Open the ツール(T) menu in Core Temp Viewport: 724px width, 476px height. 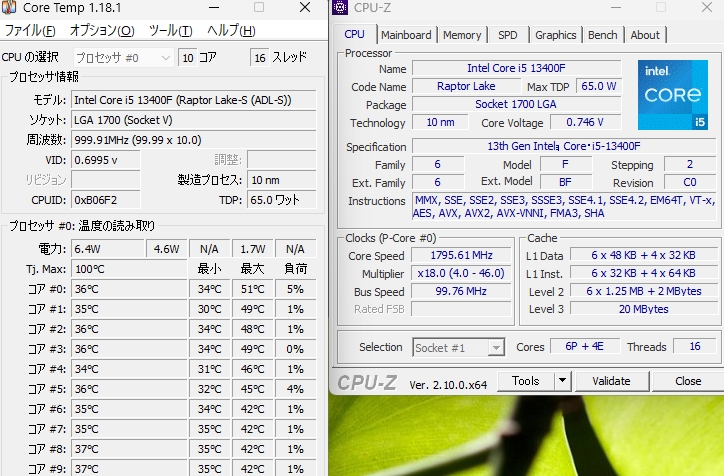click(x=170, y=30)
